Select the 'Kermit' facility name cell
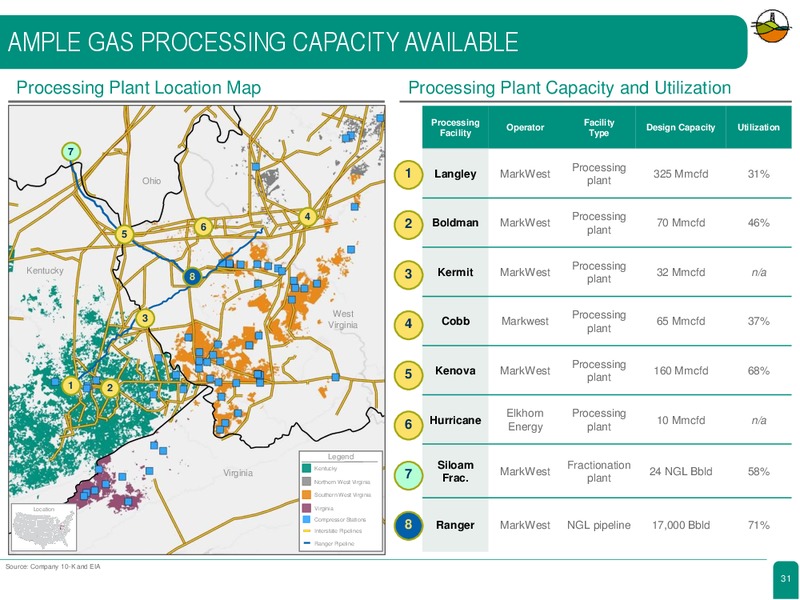 pyautogui.click(x=455, y=272)
